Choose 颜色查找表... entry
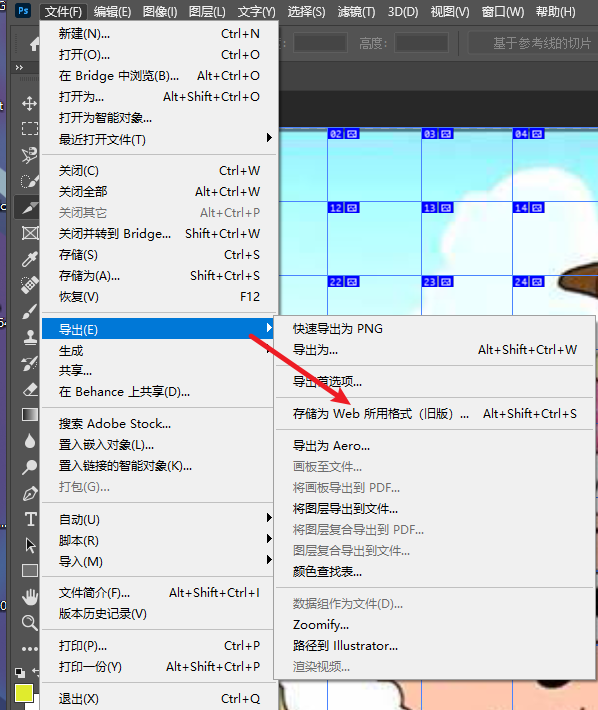The image size is (598, 710). [435, 571]
